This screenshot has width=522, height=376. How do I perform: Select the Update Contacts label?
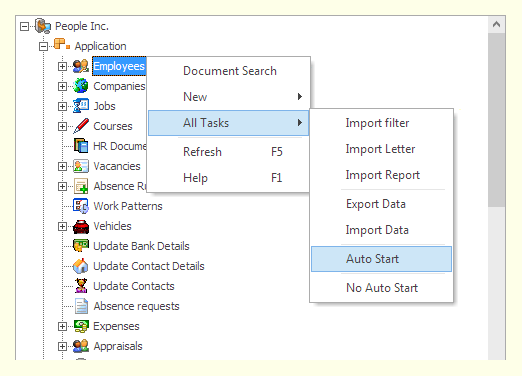coord(134,286)
